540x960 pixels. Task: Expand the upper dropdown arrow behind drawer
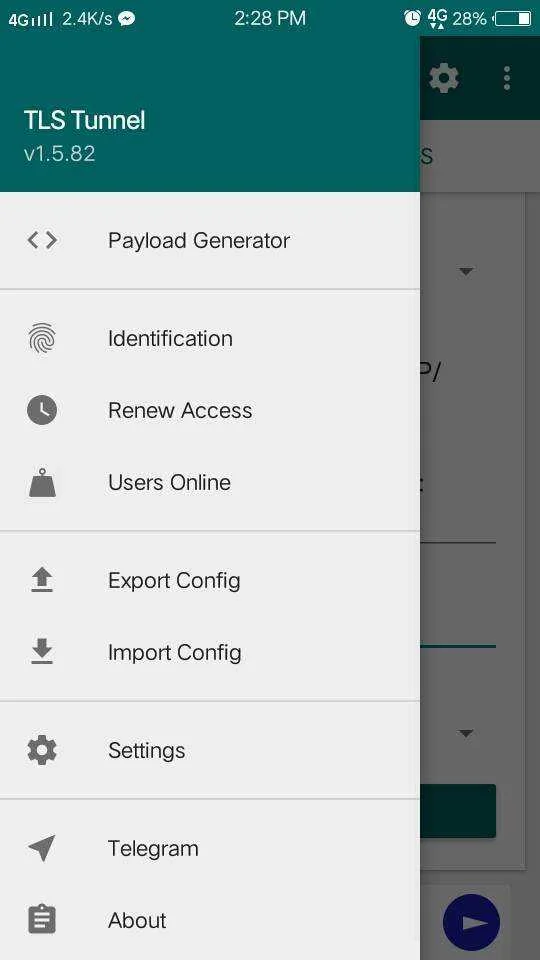click(467, 271)
